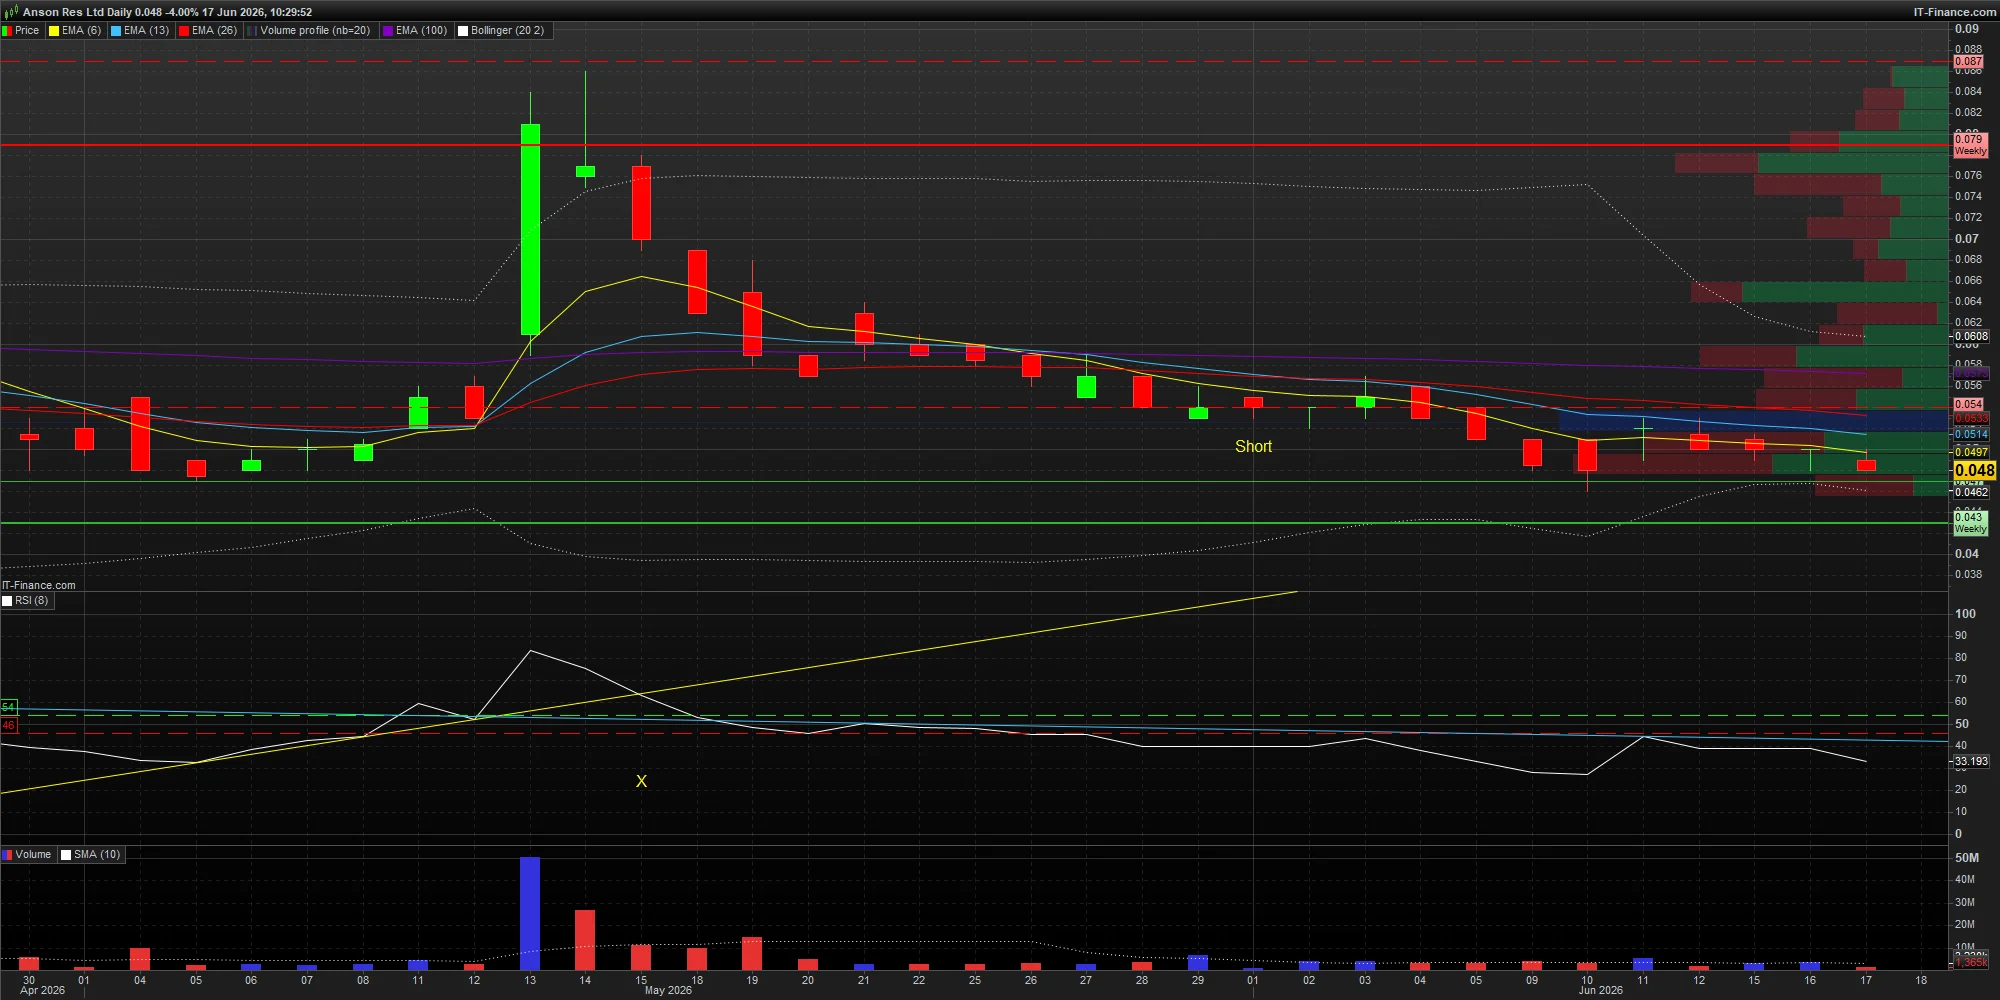Viewport: 2000px width, 1000px height.
Task: Click the 0.0462 Bollinger lower band value
Action: 1971,492
